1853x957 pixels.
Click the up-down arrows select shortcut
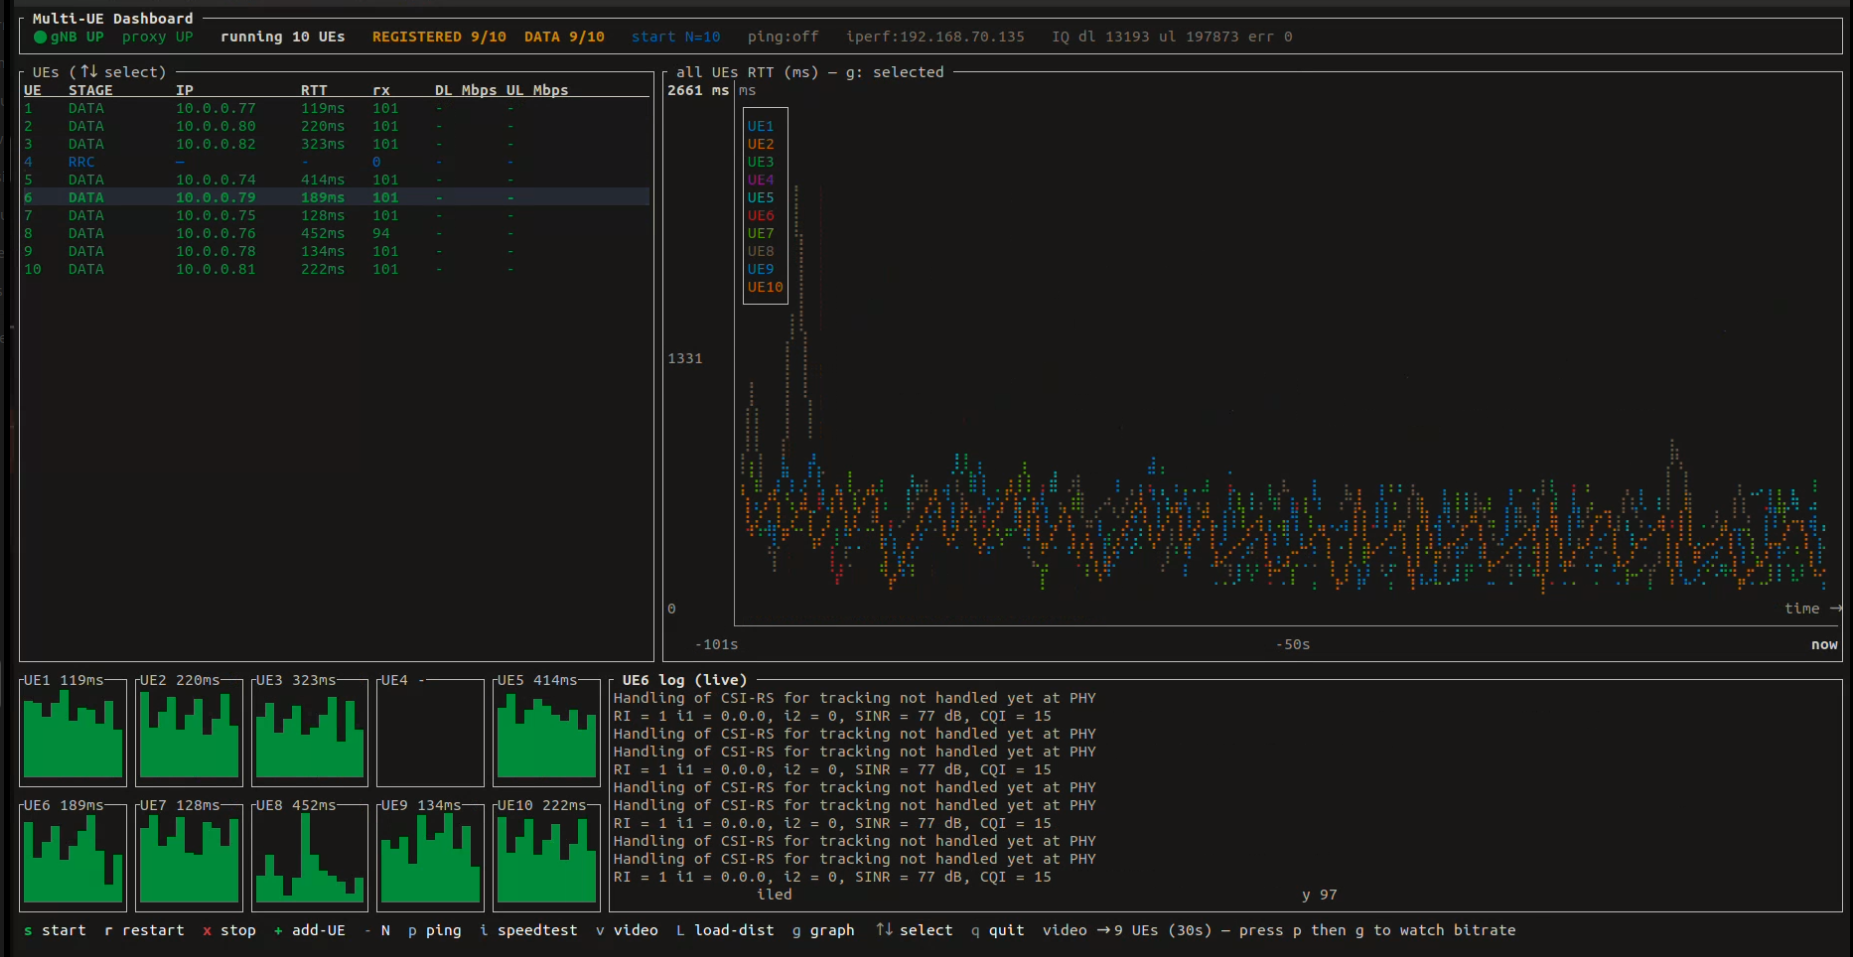(914, 930)
